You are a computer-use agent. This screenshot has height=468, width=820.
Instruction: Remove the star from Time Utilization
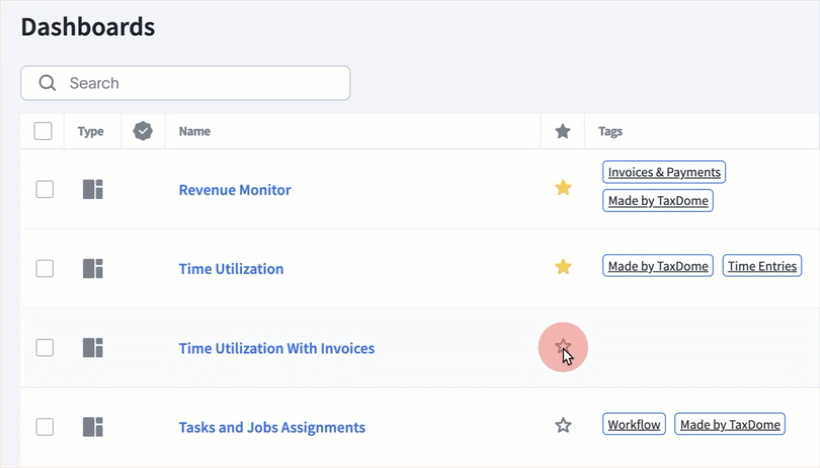(563, 267)
